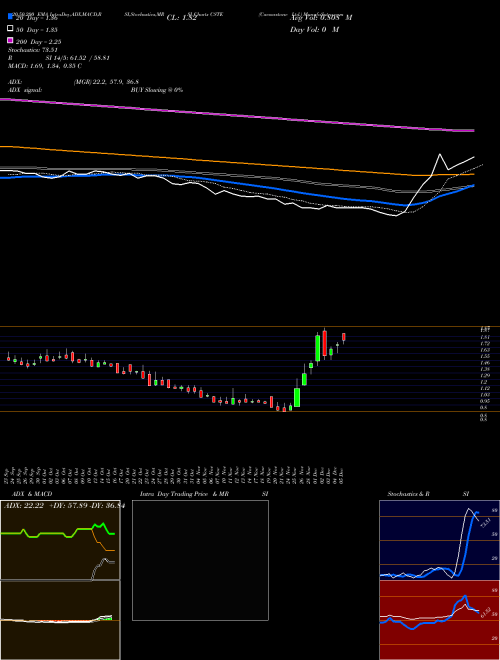This screenshot has width=500, height=660.
Task: Click the last red candlestick on the right
Action: pos(344,338)
